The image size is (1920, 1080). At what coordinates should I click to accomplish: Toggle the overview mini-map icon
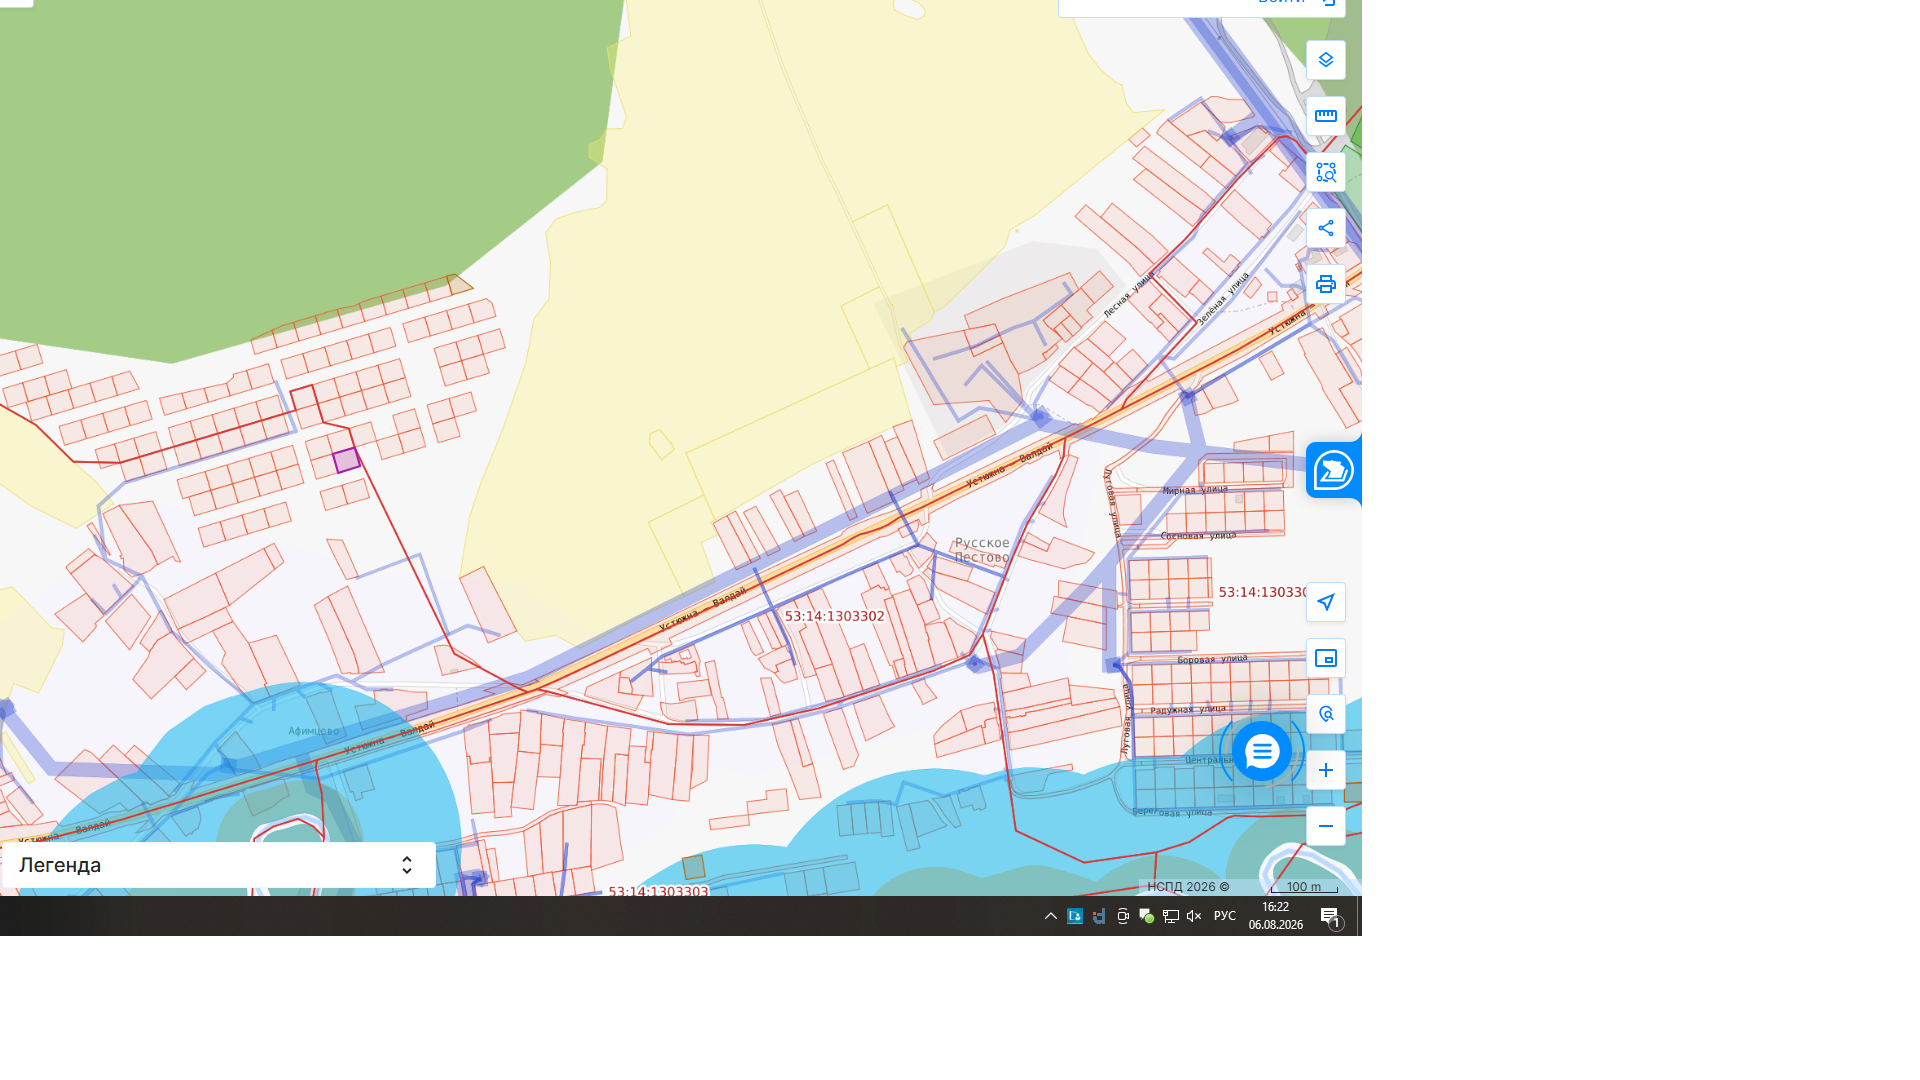[x=1325, y=658]
